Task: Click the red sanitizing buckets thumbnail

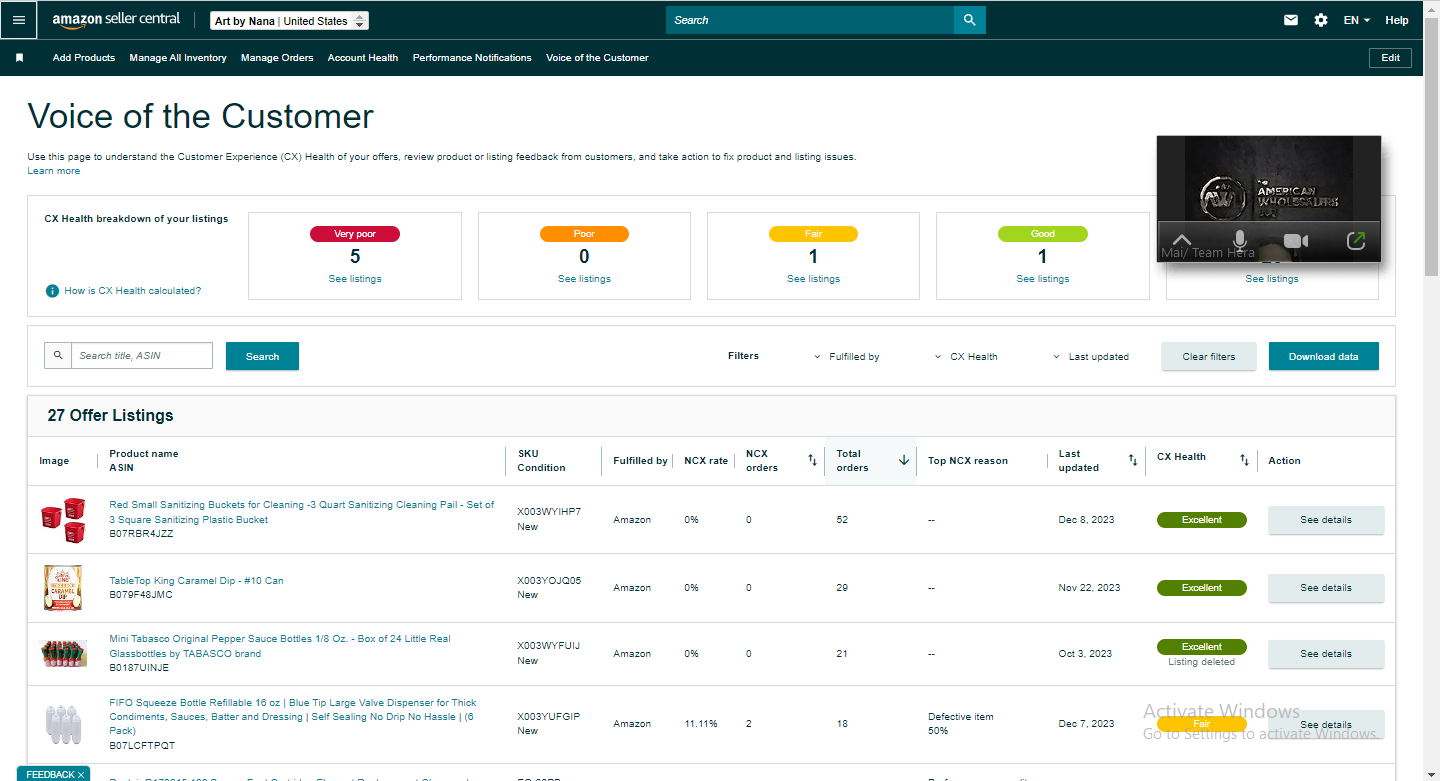Action: [62, 519]
